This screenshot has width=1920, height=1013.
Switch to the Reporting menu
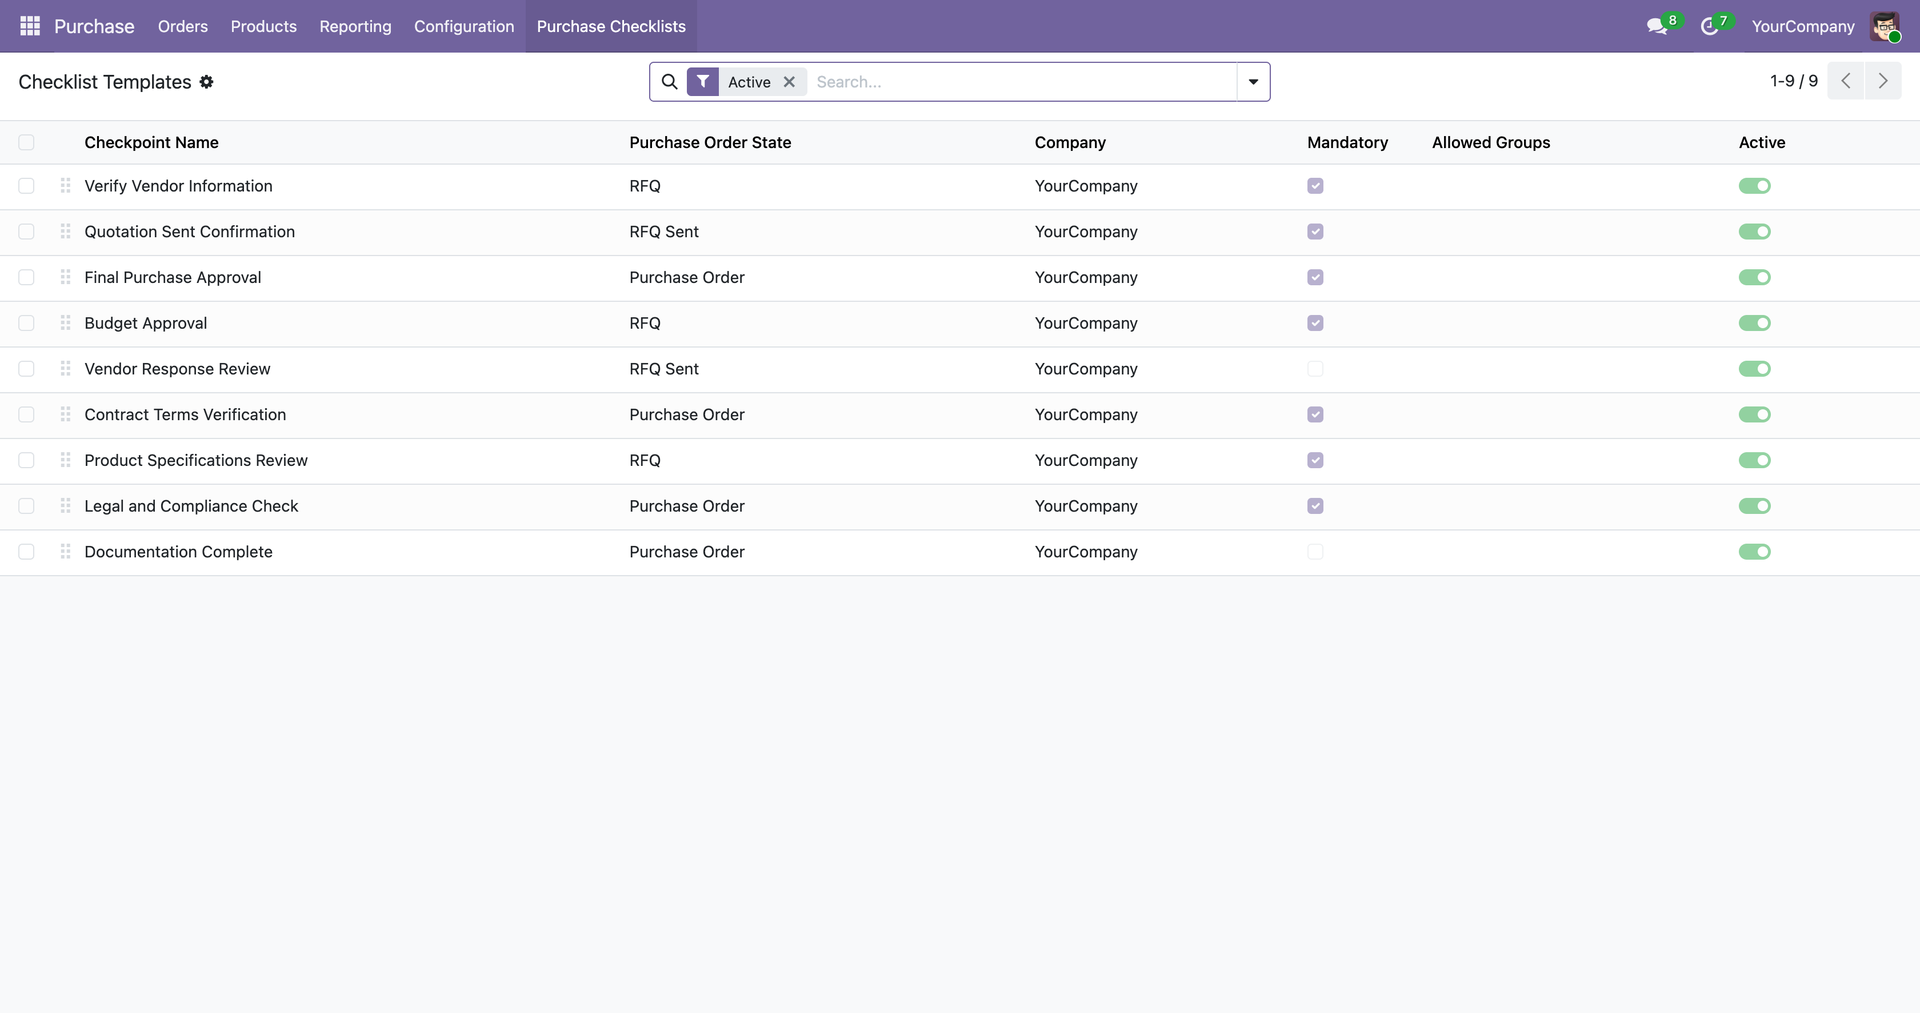[355, 26]
